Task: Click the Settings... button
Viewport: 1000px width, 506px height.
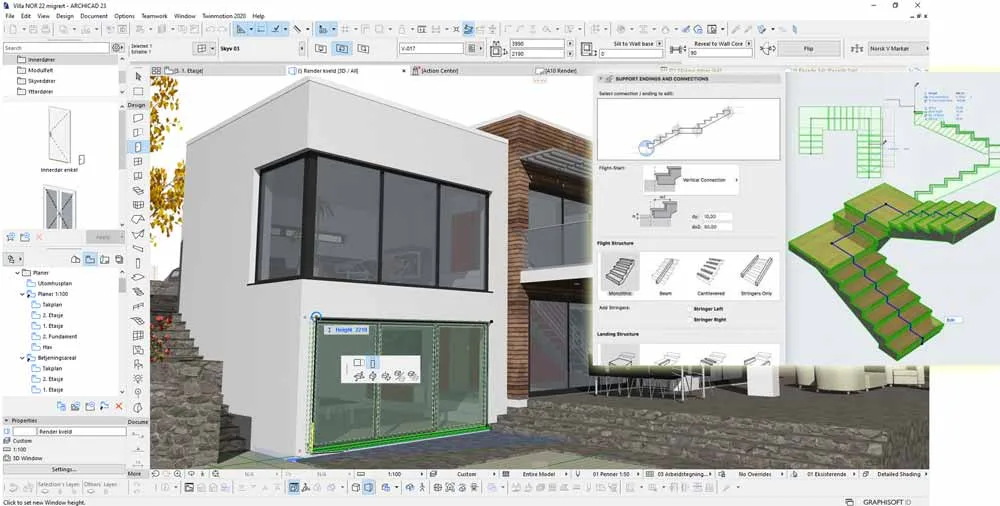Action: (x=64, y=469)
